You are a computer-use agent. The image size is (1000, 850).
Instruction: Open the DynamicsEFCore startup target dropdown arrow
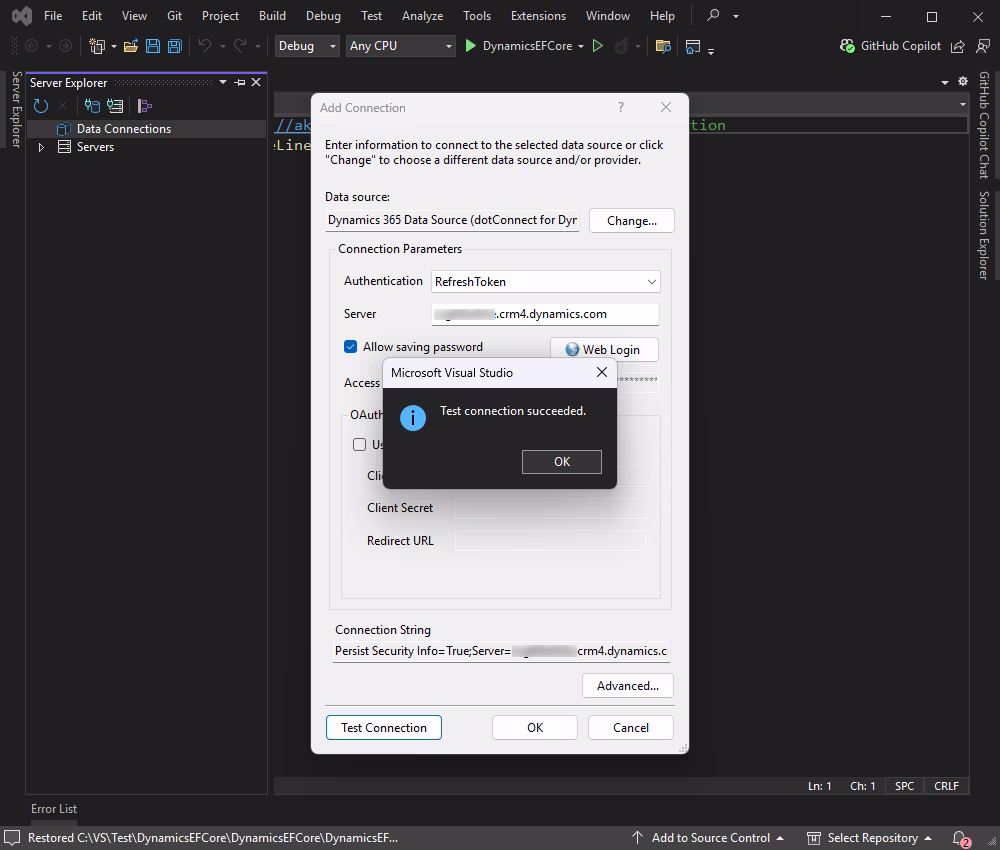coord(580,47)
